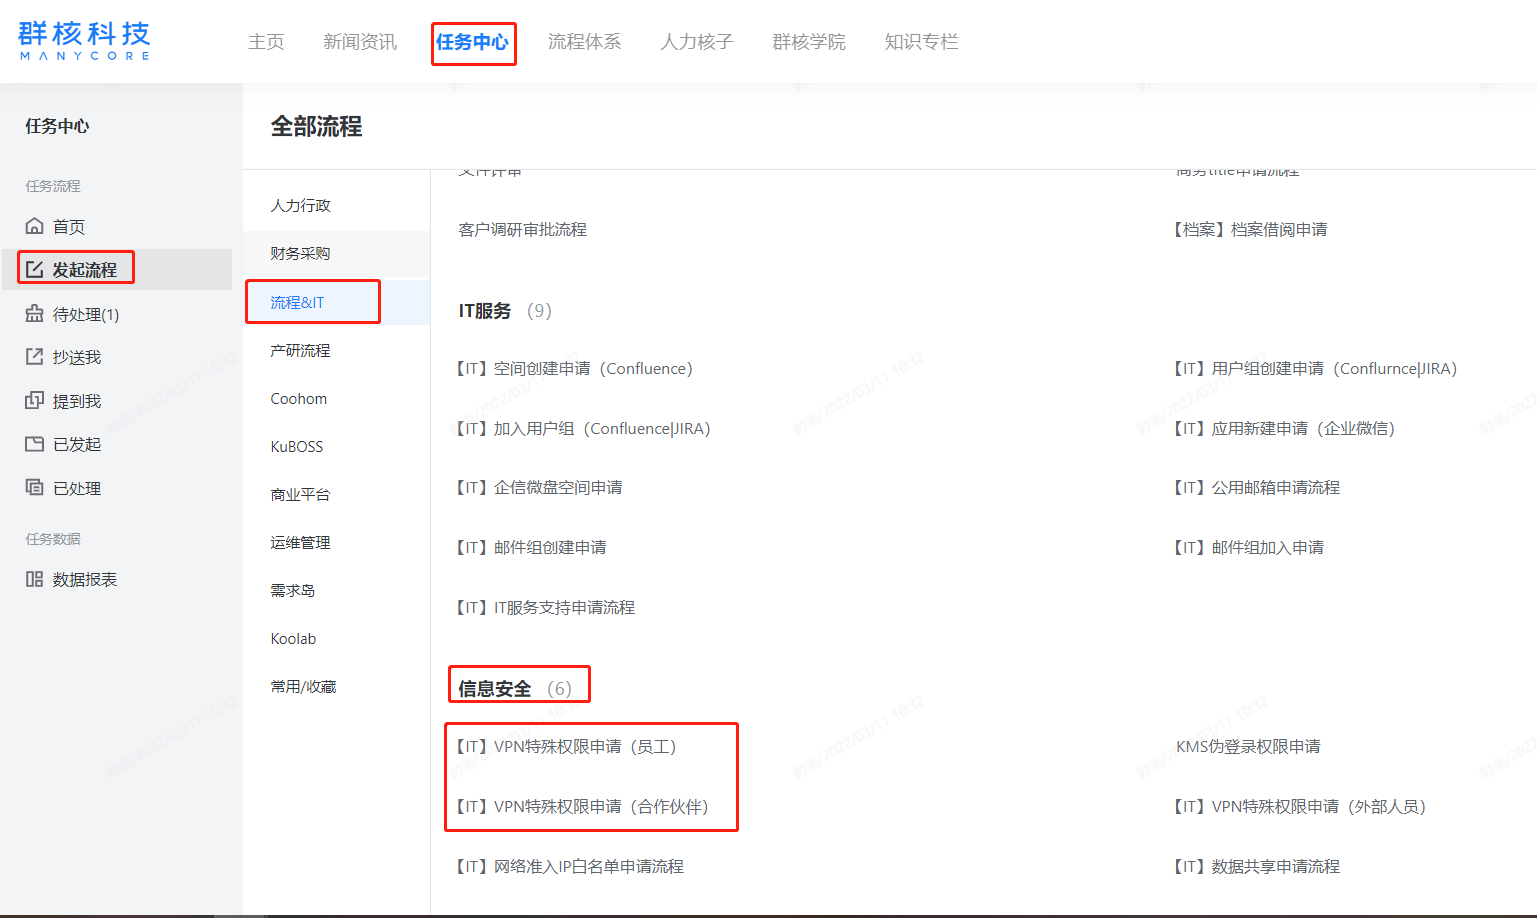
Task: Select 首页 in the sidebar
Action: [69, 227]
